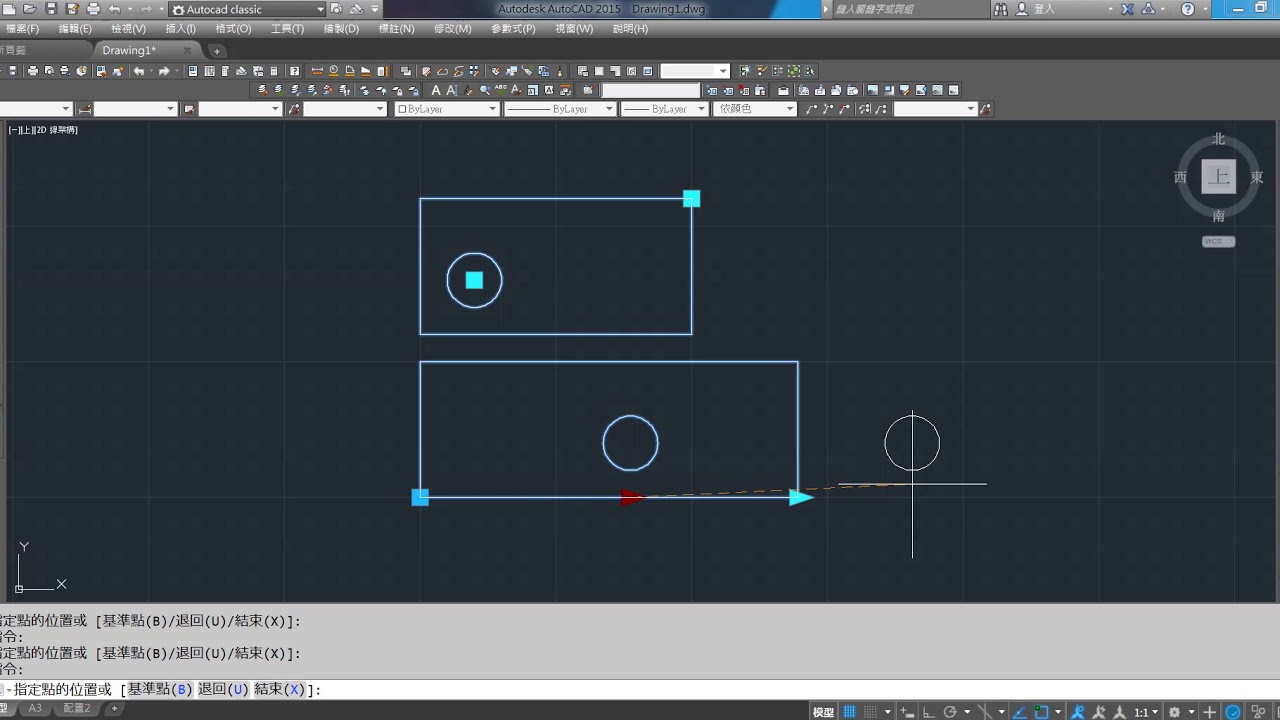
Task: Click the plot printer icon in standard toolbar
Action: pos(33,71)
